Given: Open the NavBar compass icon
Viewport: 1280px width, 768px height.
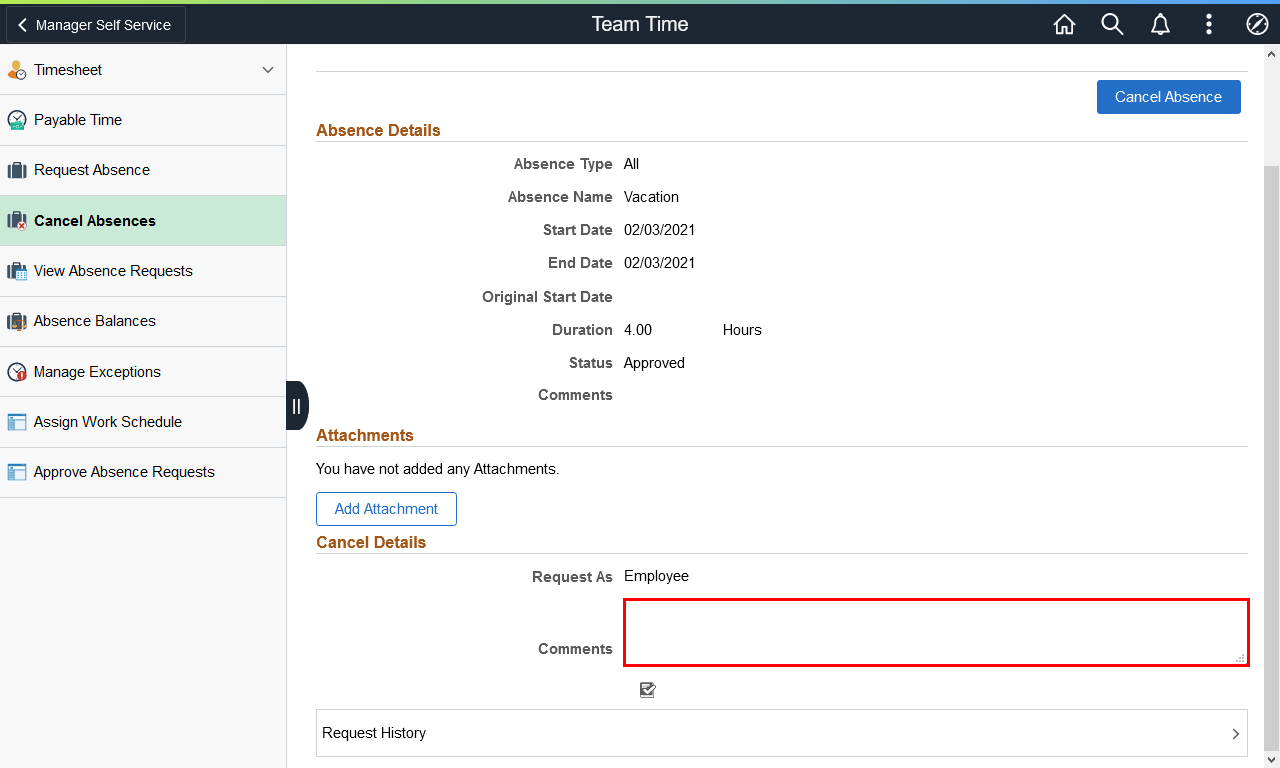Looking at the screenshot, I should click(x=1257, y=25).
